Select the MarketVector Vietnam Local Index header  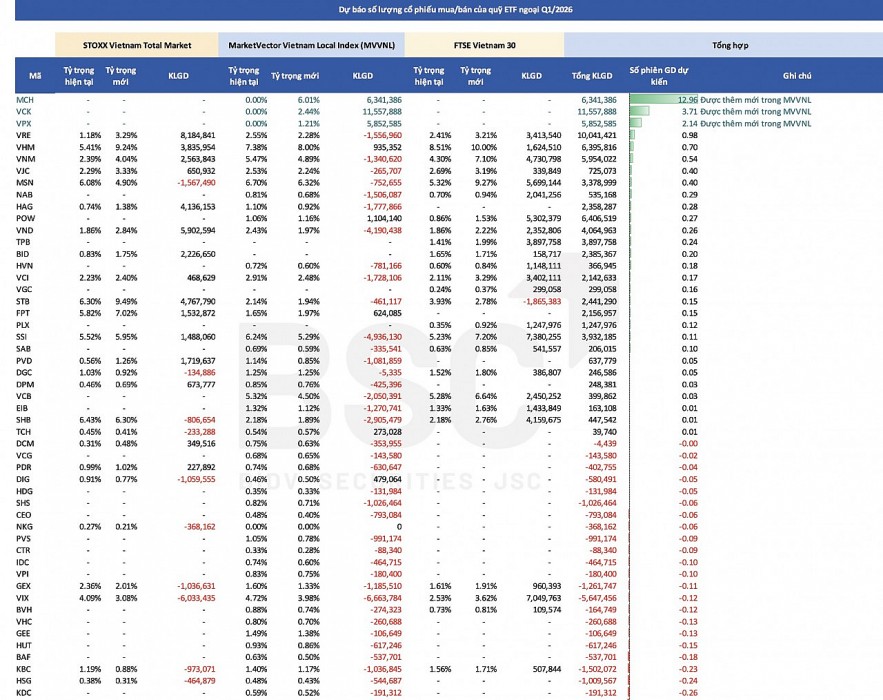[x=310, y=45]
